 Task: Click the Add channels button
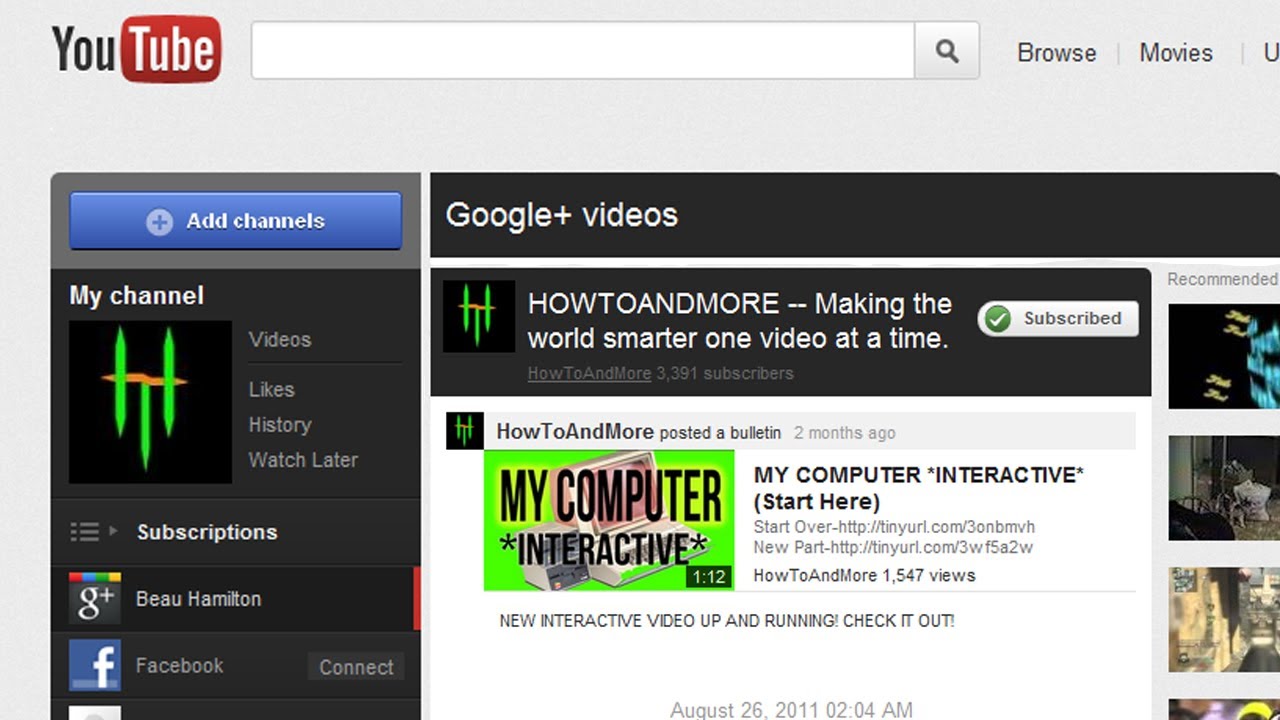coord(235,221)
